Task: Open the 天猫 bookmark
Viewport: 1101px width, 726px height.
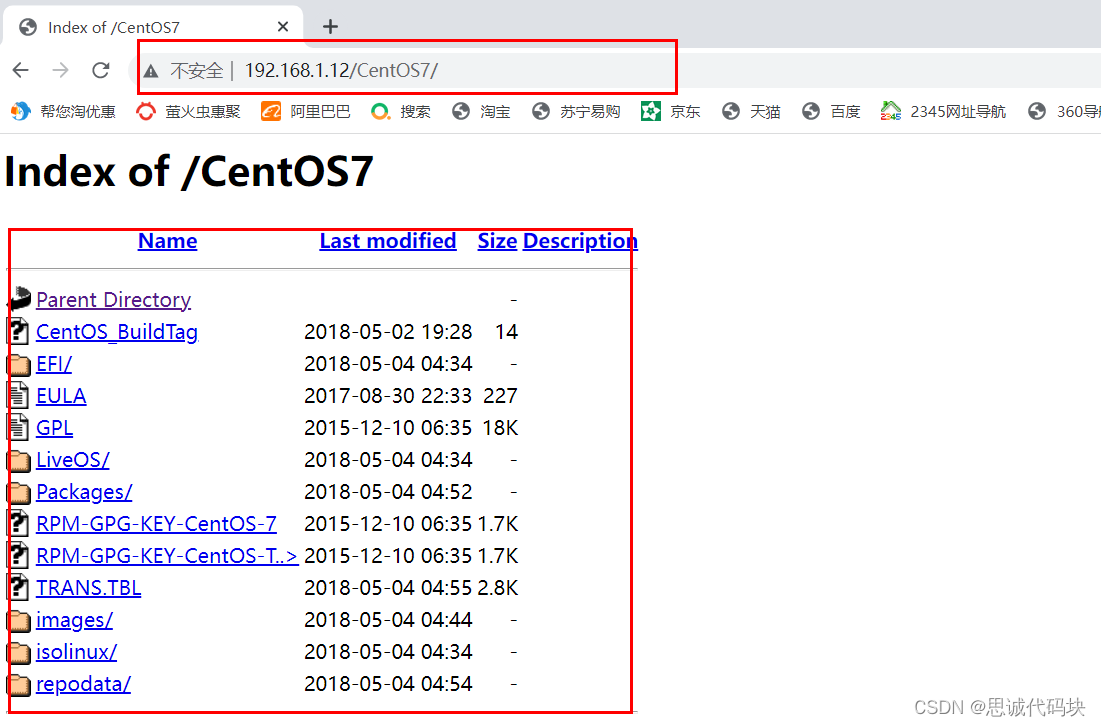Action: point(751,112)
